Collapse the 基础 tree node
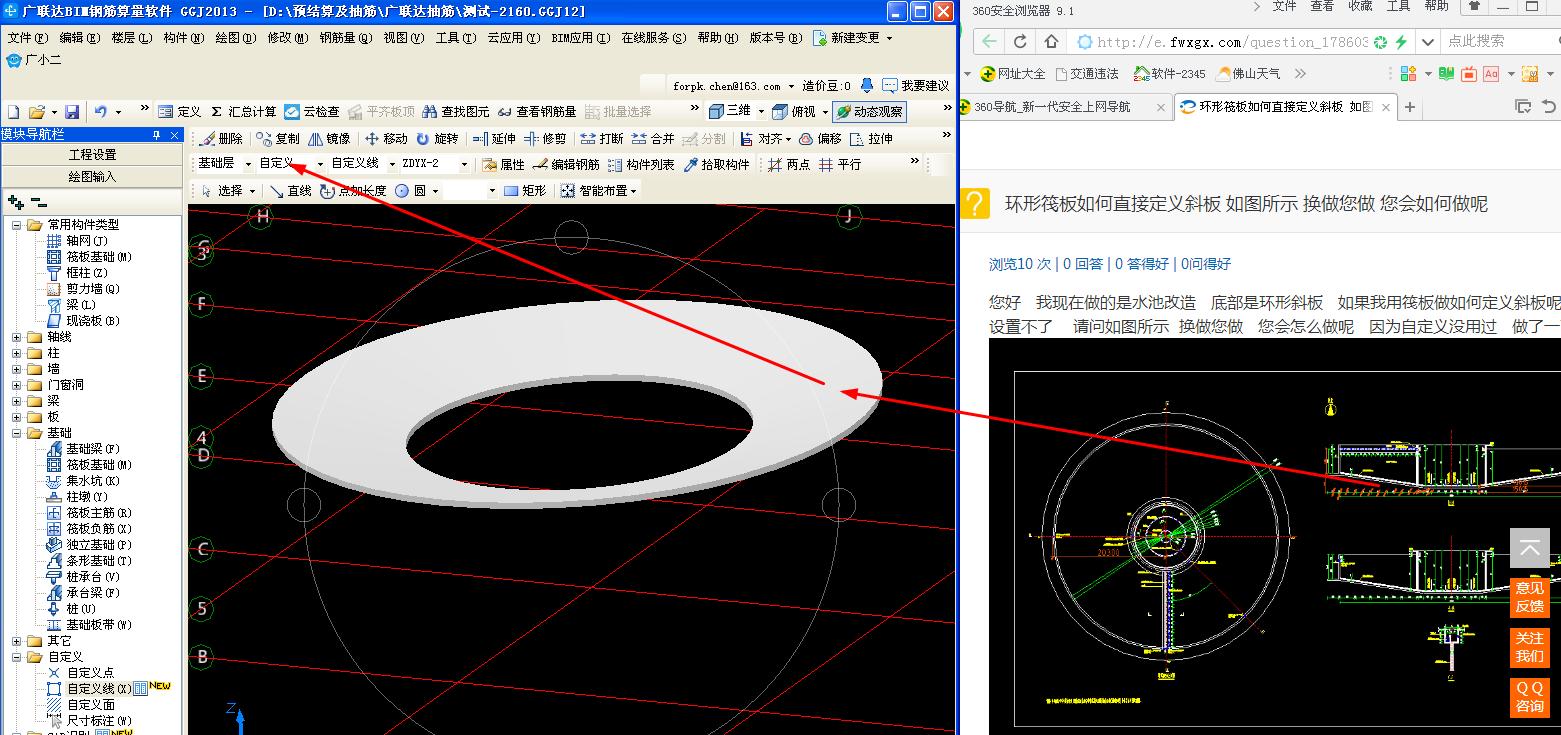This screenshot has height=735, width=1561. [x=17, y=433]
